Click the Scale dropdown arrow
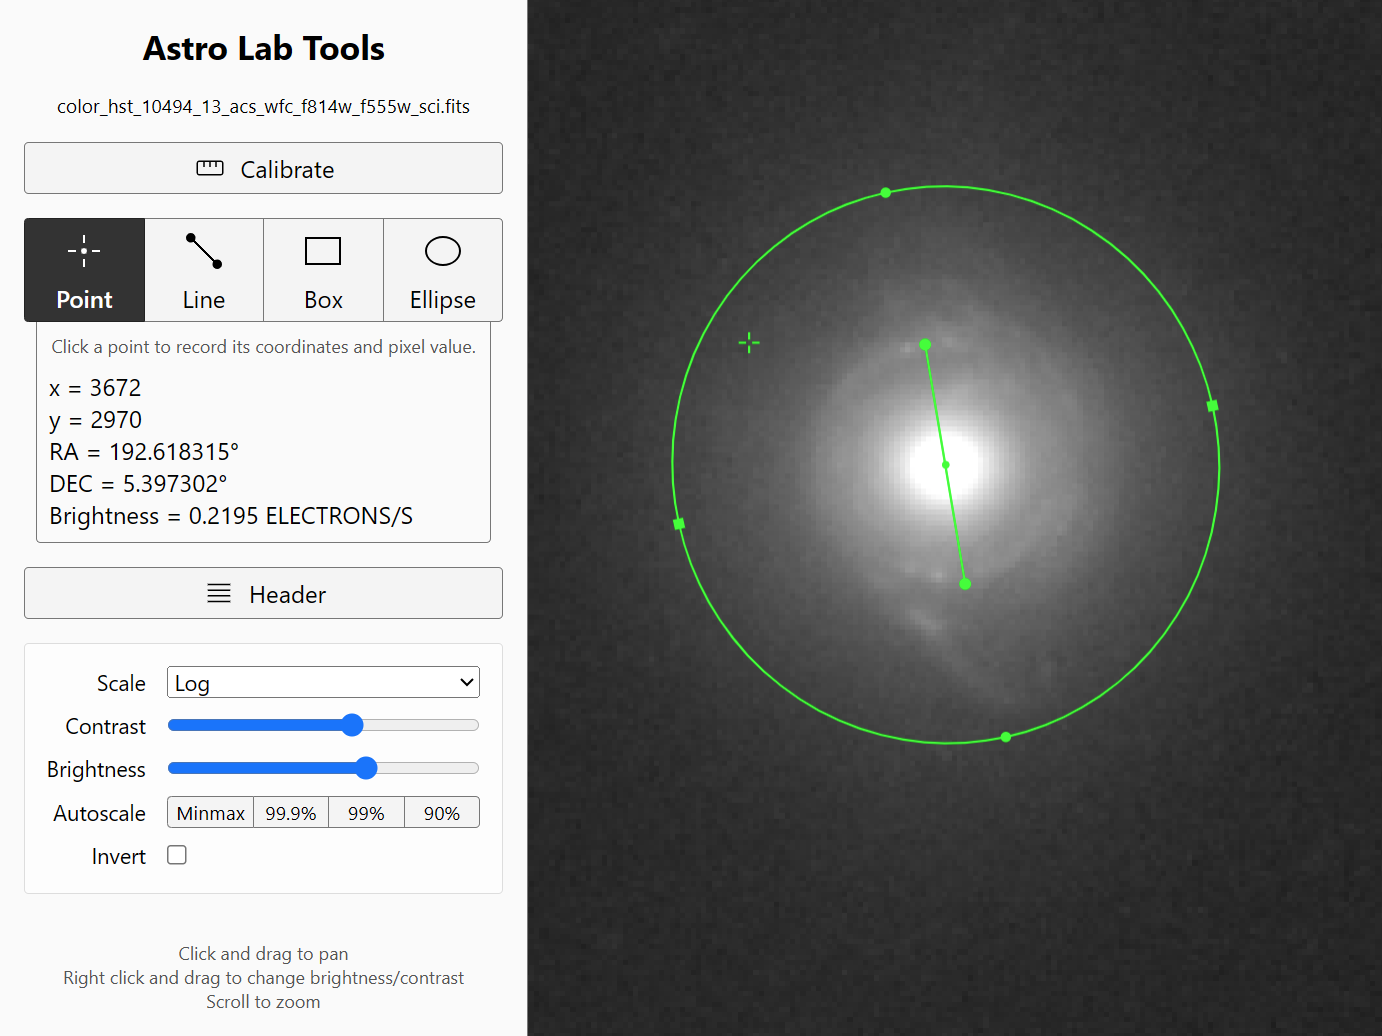 (x=466, y=683)
